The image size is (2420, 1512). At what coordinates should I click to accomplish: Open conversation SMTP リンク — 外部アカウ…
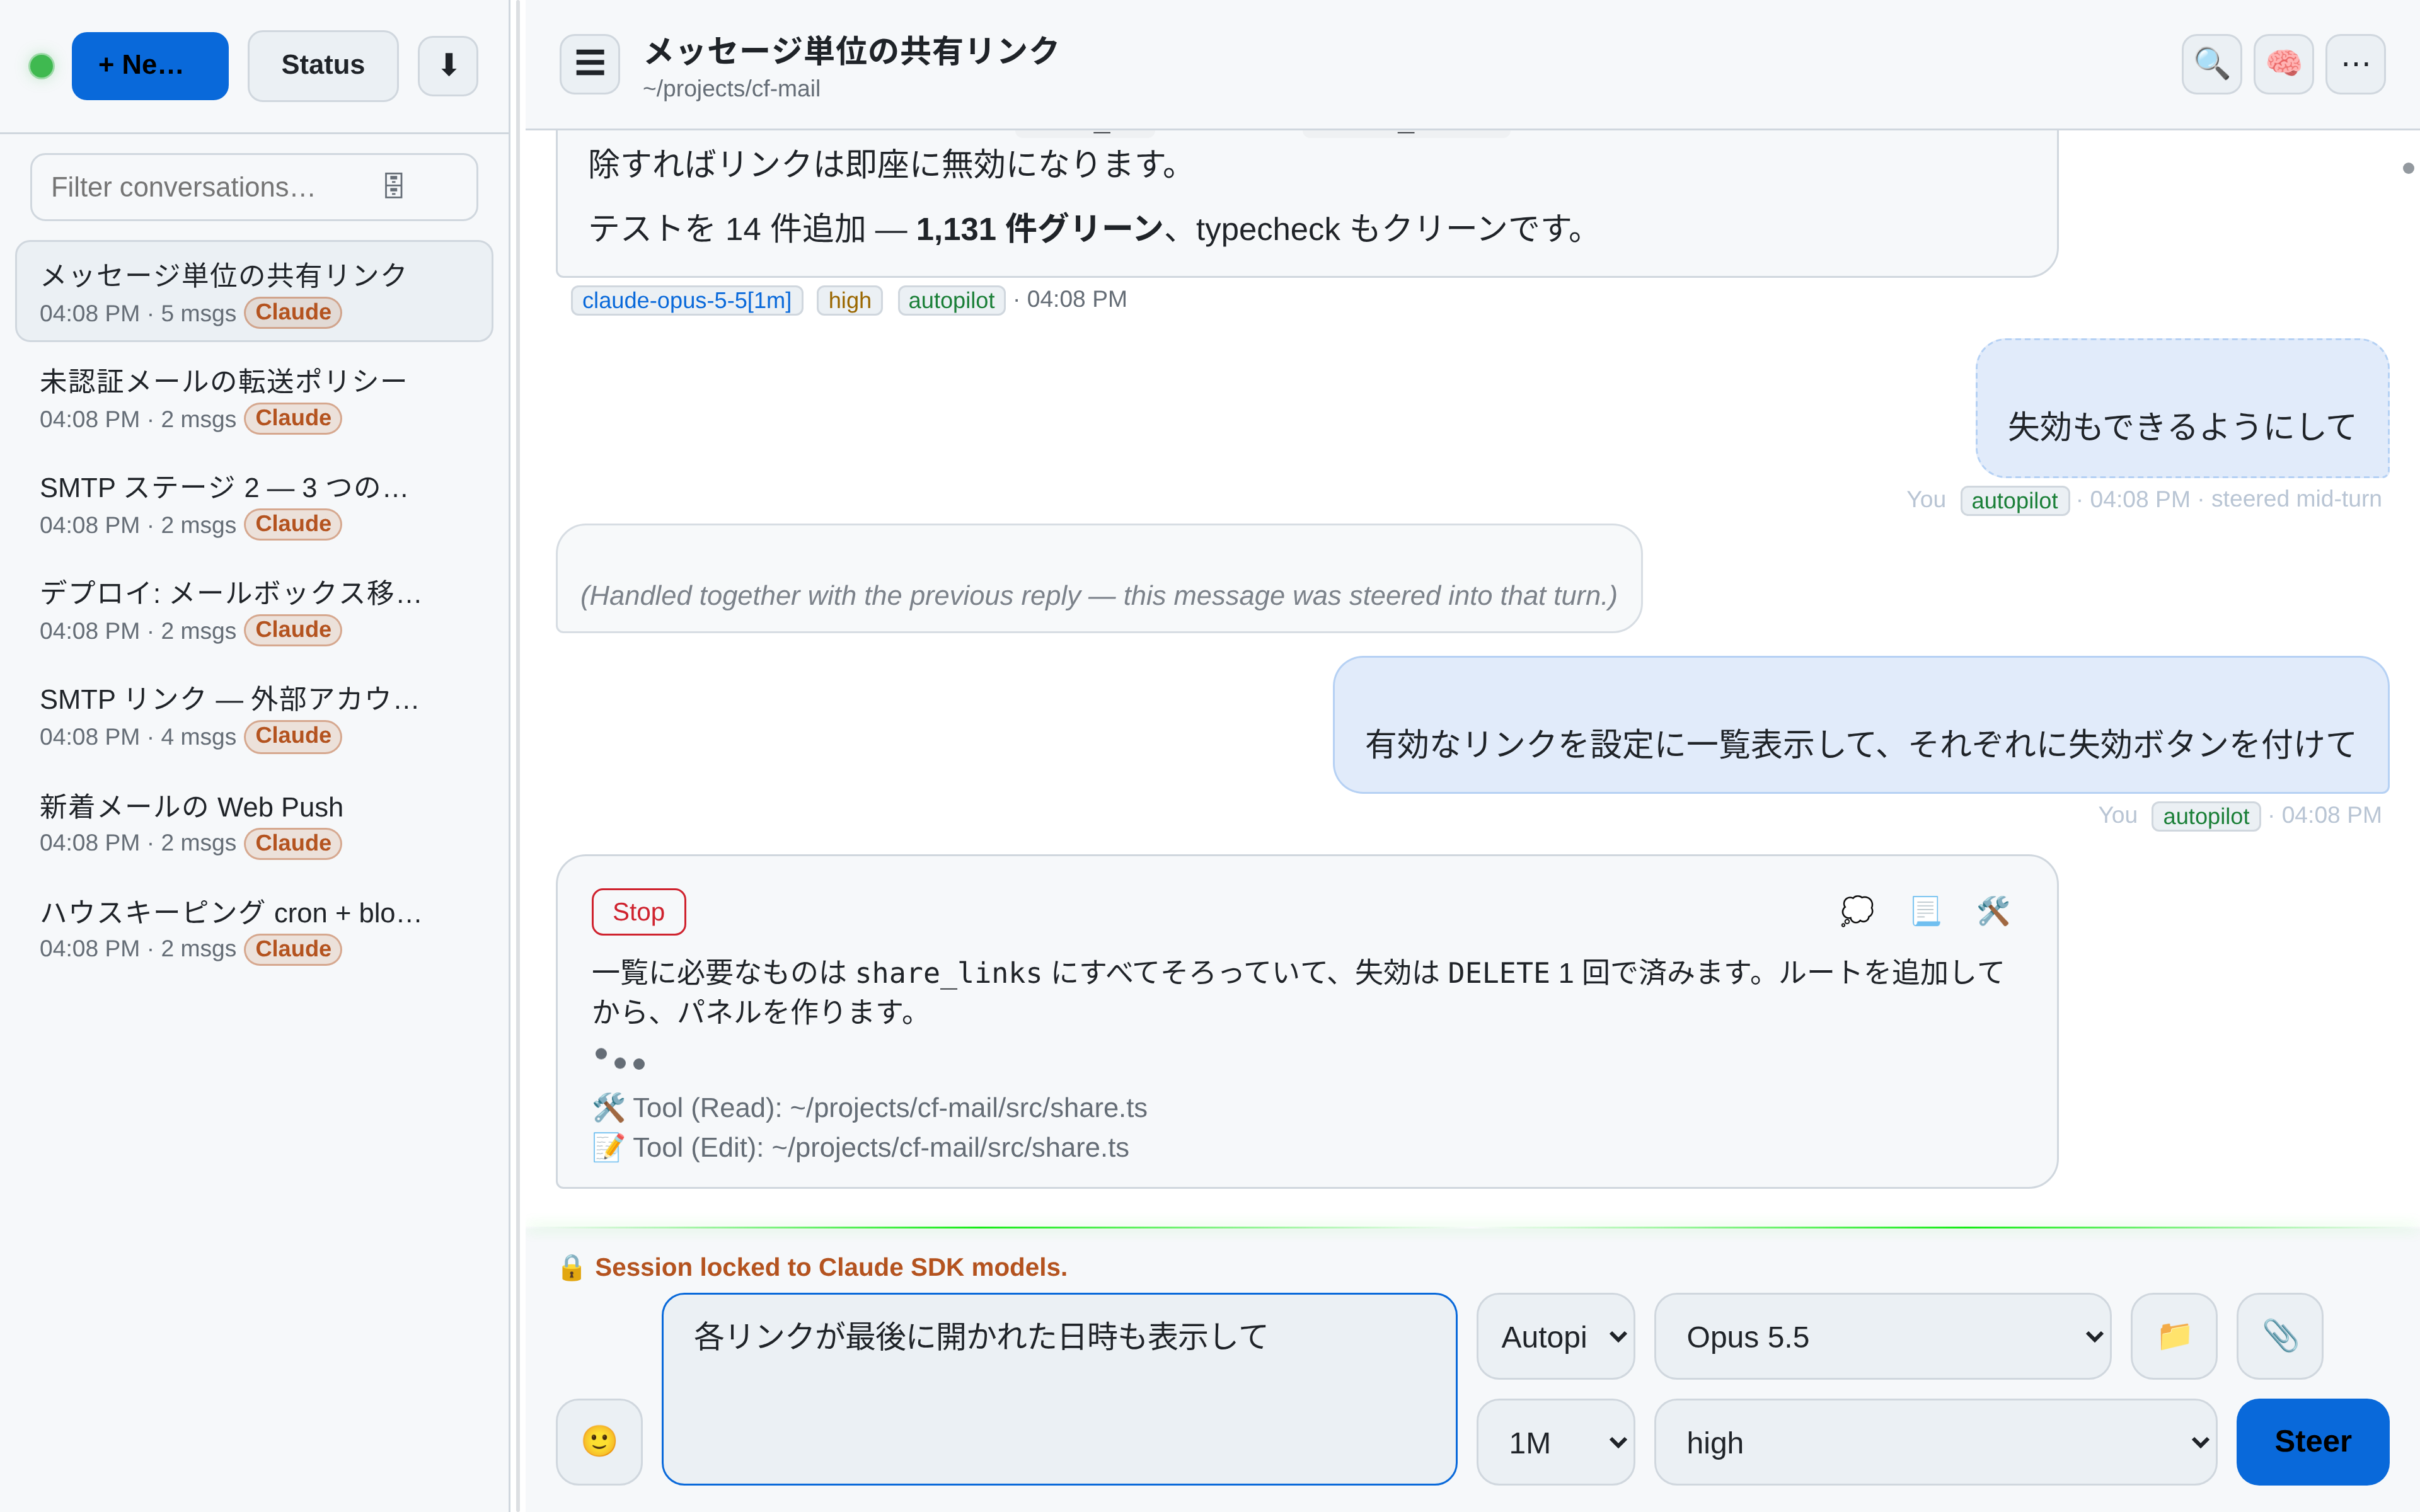point(254,716)
